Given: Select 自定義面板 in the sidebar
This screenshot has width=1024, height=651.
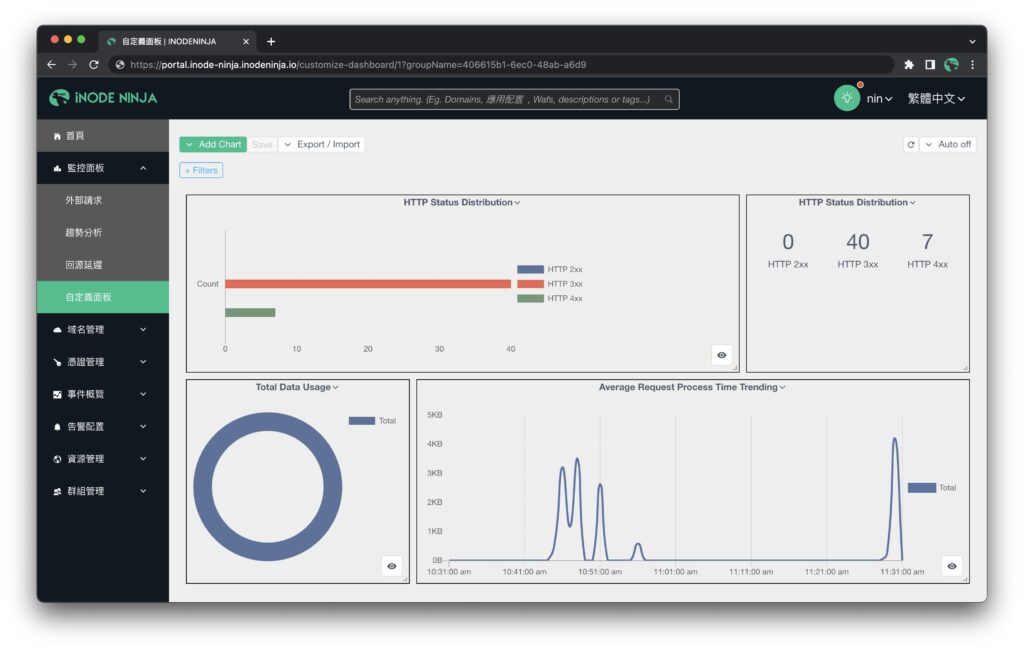Looking at the screenshot, I should coord(103,297).
